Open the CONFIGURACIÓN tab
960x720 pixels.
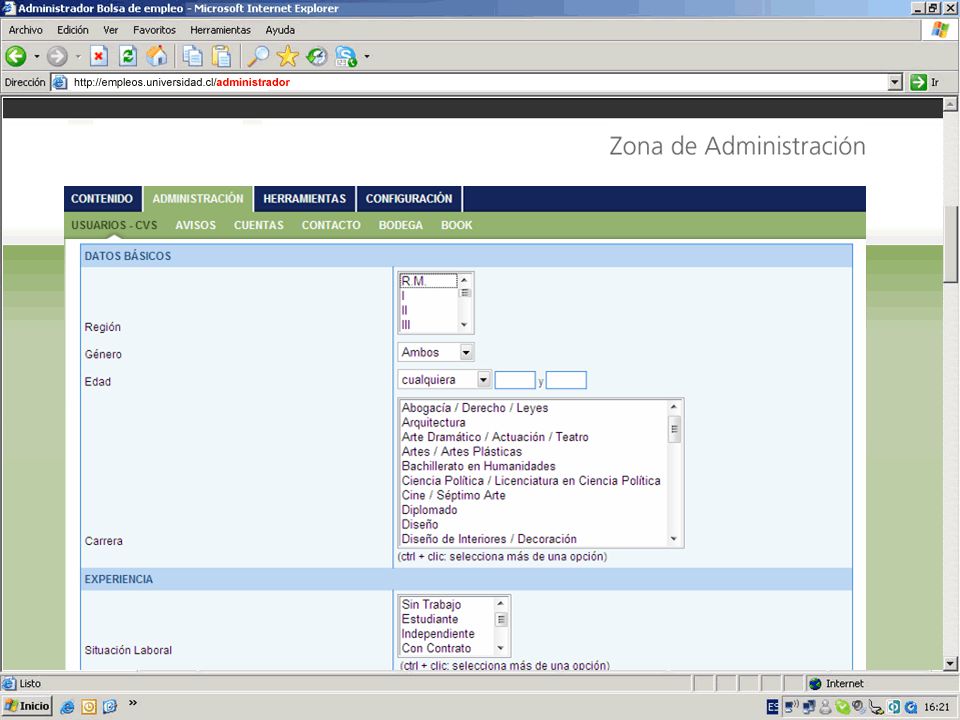tap(409, 199)
